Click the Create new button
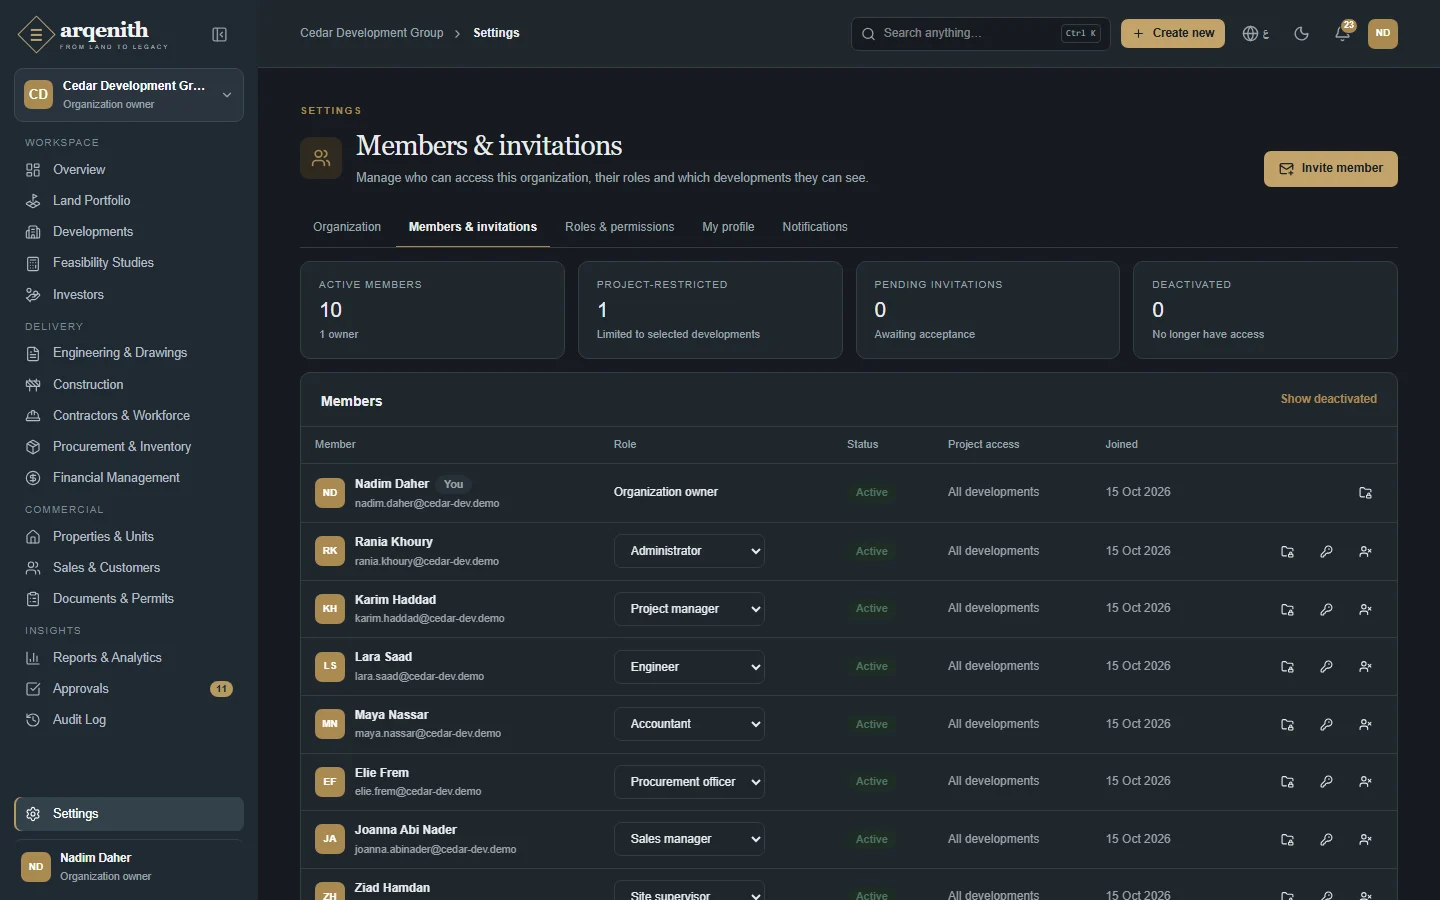This screenshot has height=900, width=1440. tap(1173, 33)
